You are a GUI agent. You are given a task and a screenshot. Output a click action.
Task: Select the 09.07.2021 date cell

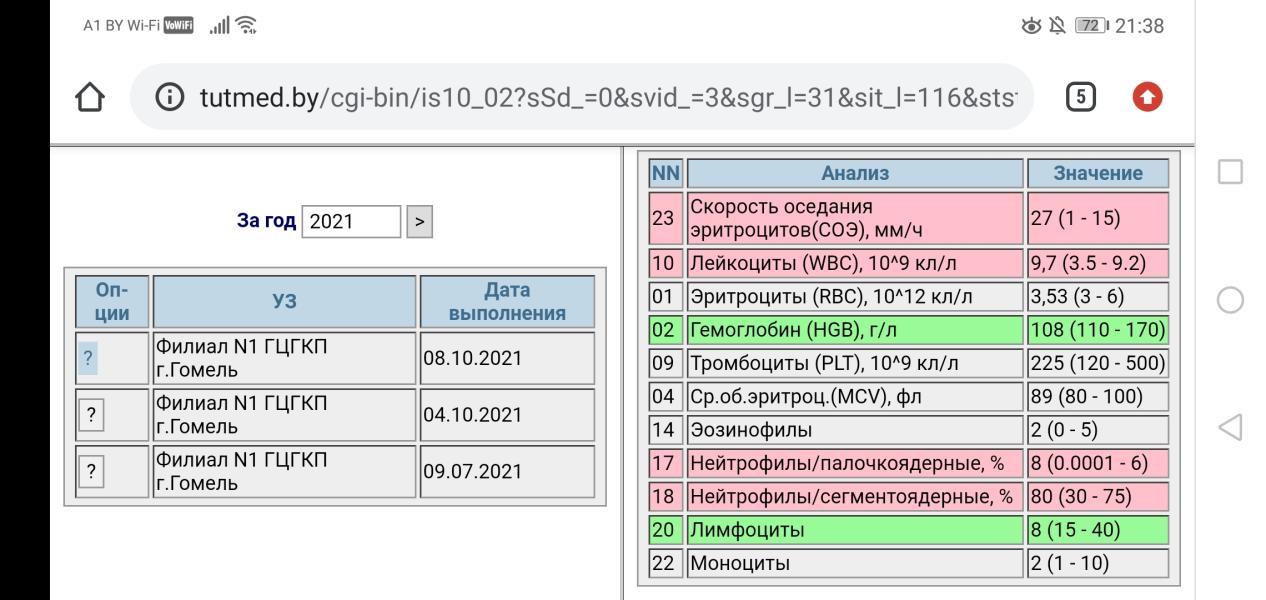[507, 472]
